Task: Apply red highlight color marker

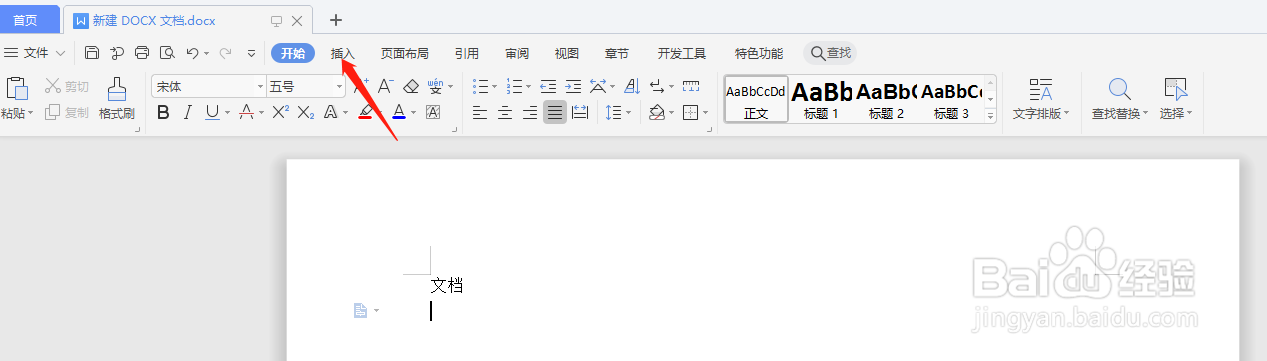Action: click(366, 113)
